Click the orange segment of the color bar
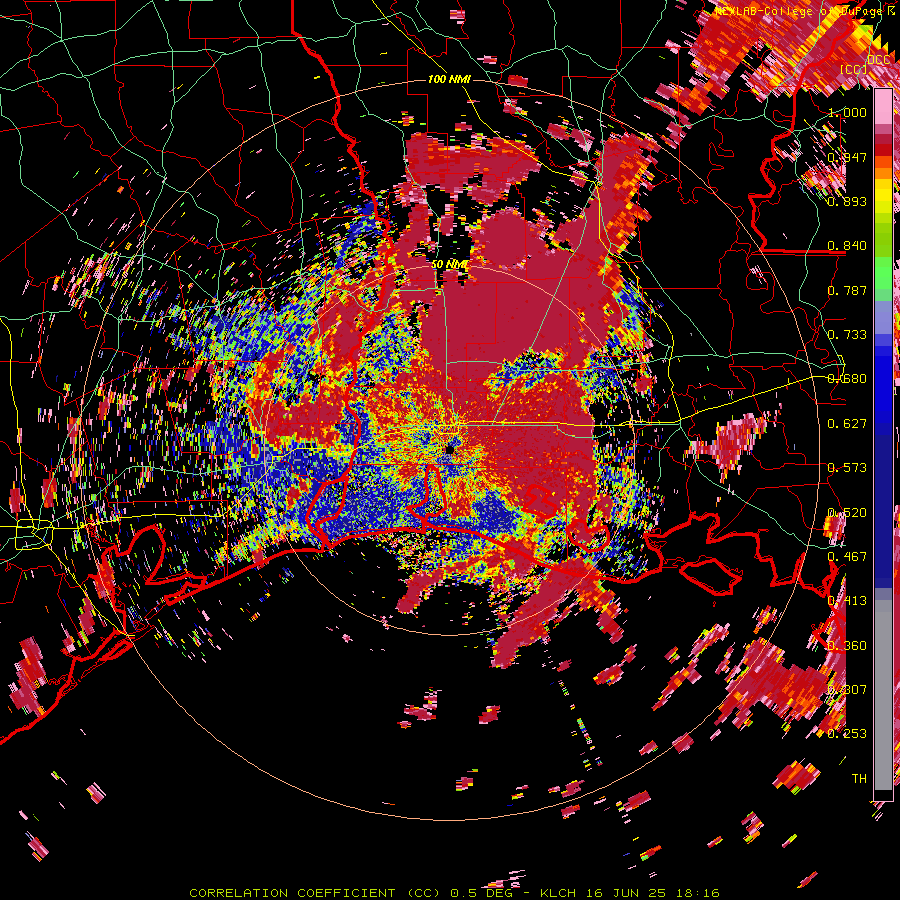Screen dimensions: 900x900 click(x=883, y=168)
